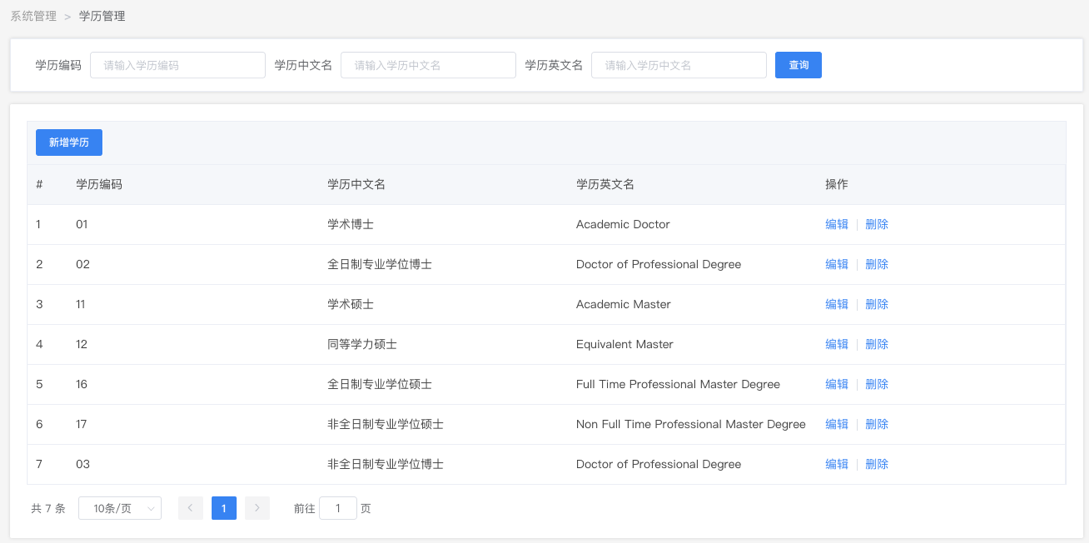Delete the Equivalent Master row
Viewport: 1089px width, 543px height.
[x=876, y=344]
